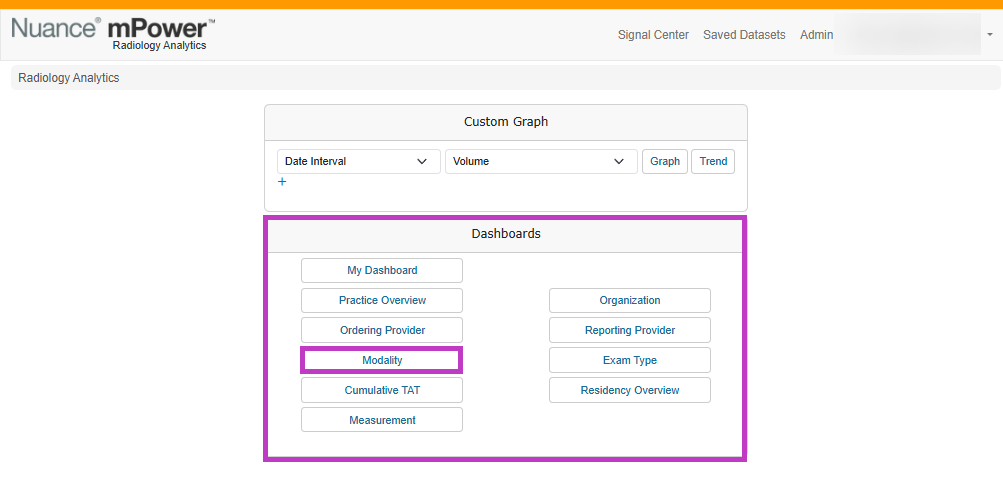Open the Date Interval dropdown

tap(359, 161)
